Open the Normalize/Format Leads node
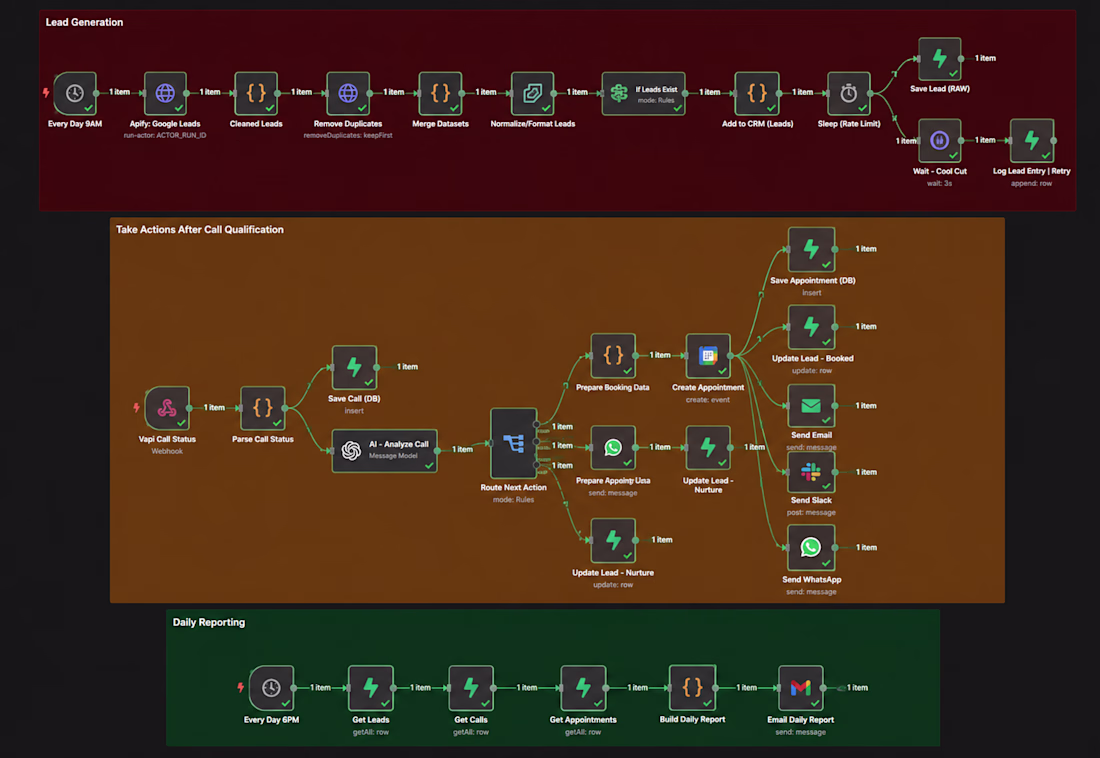 click(532, 93)
